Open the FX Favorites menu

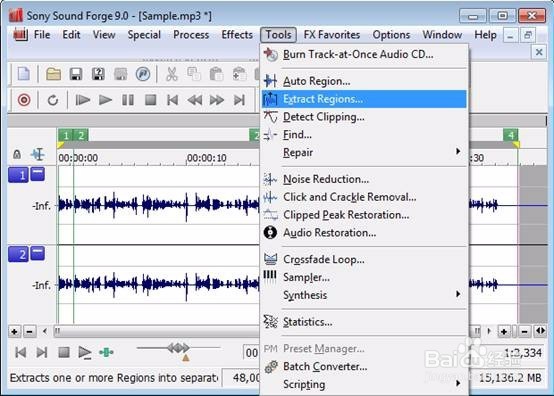[x=332, y=35]
